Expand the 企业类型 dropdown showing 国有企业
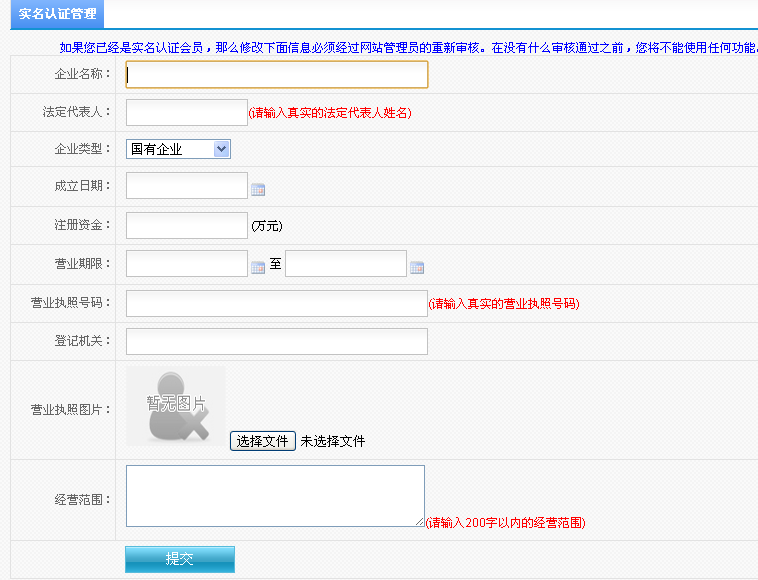The width and height of the screenshot is (758, 580). tap(179, 149)
